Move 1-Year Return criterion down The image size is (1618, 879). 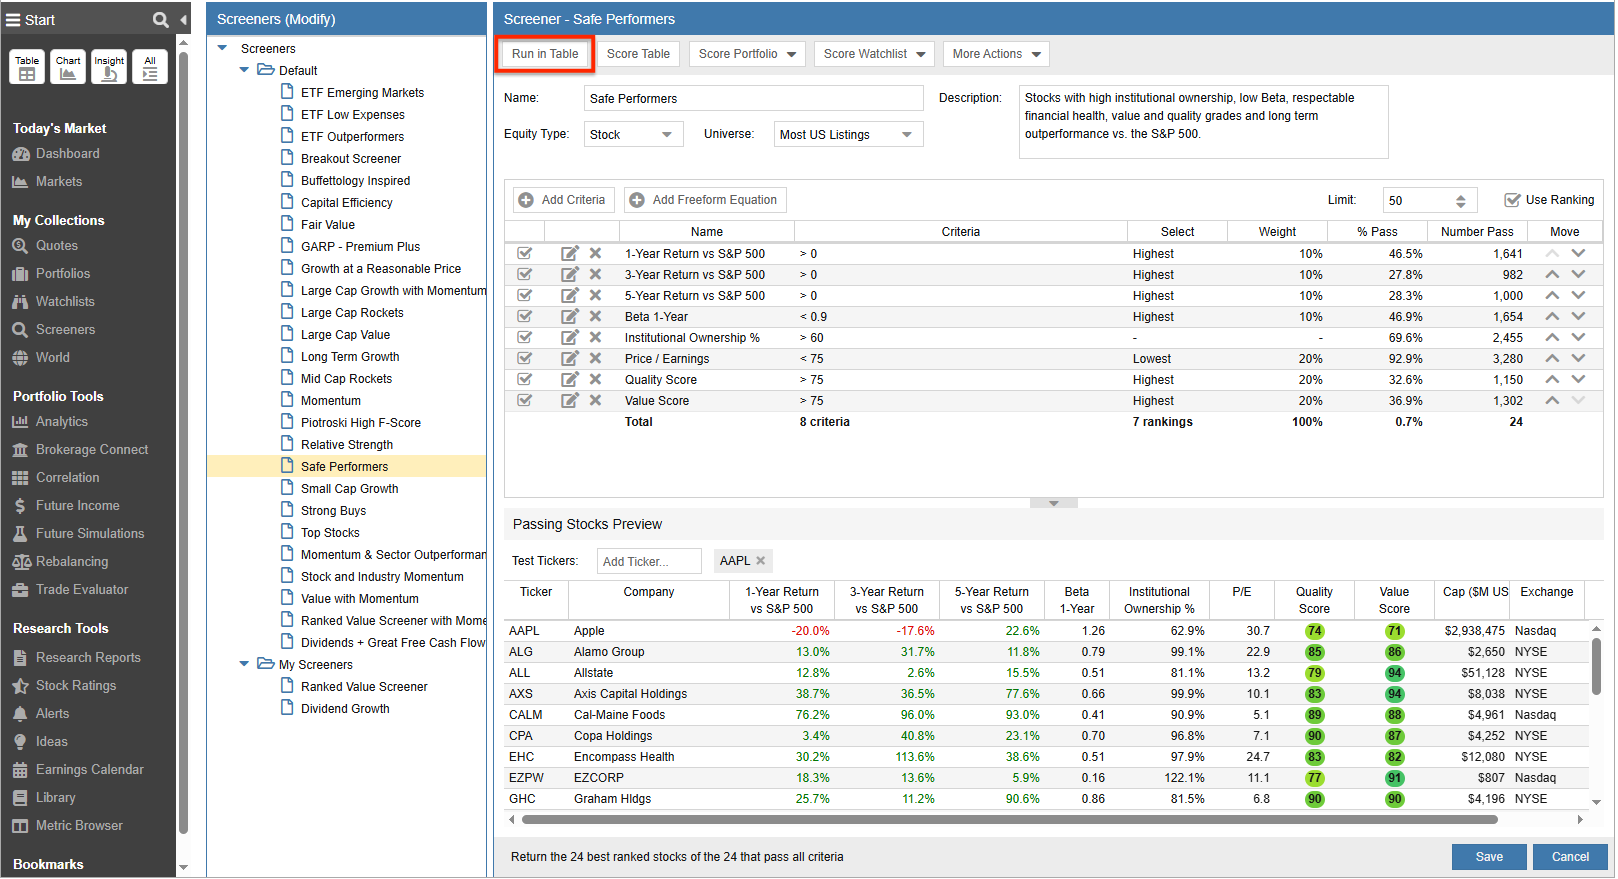pyautogui.click(x=1578, y=254)
